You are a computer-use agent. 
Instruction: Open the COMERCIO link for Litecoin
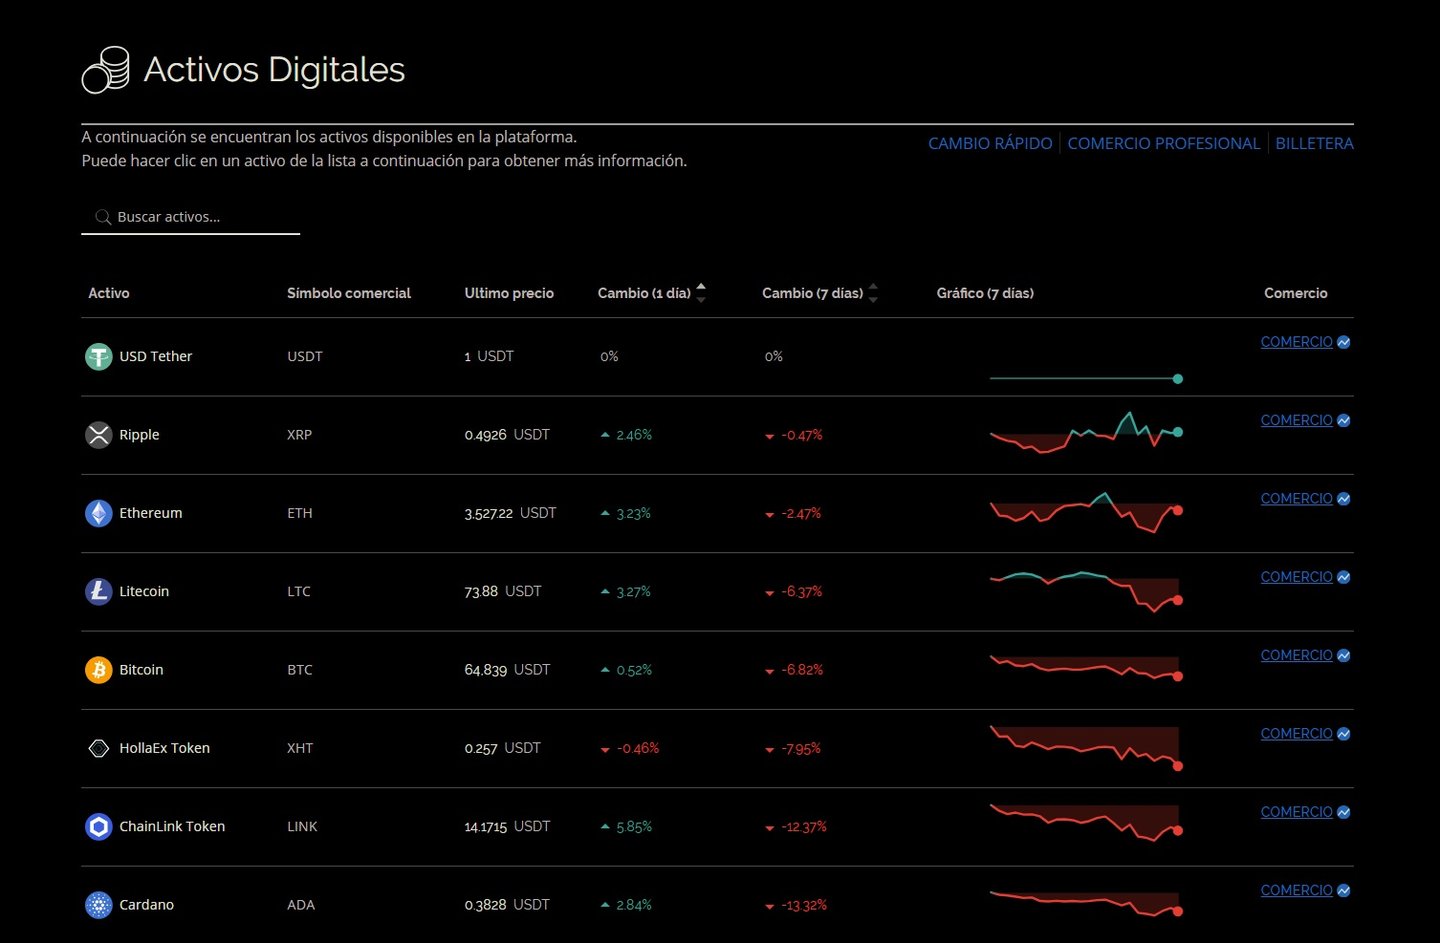tap(1296, 577)
